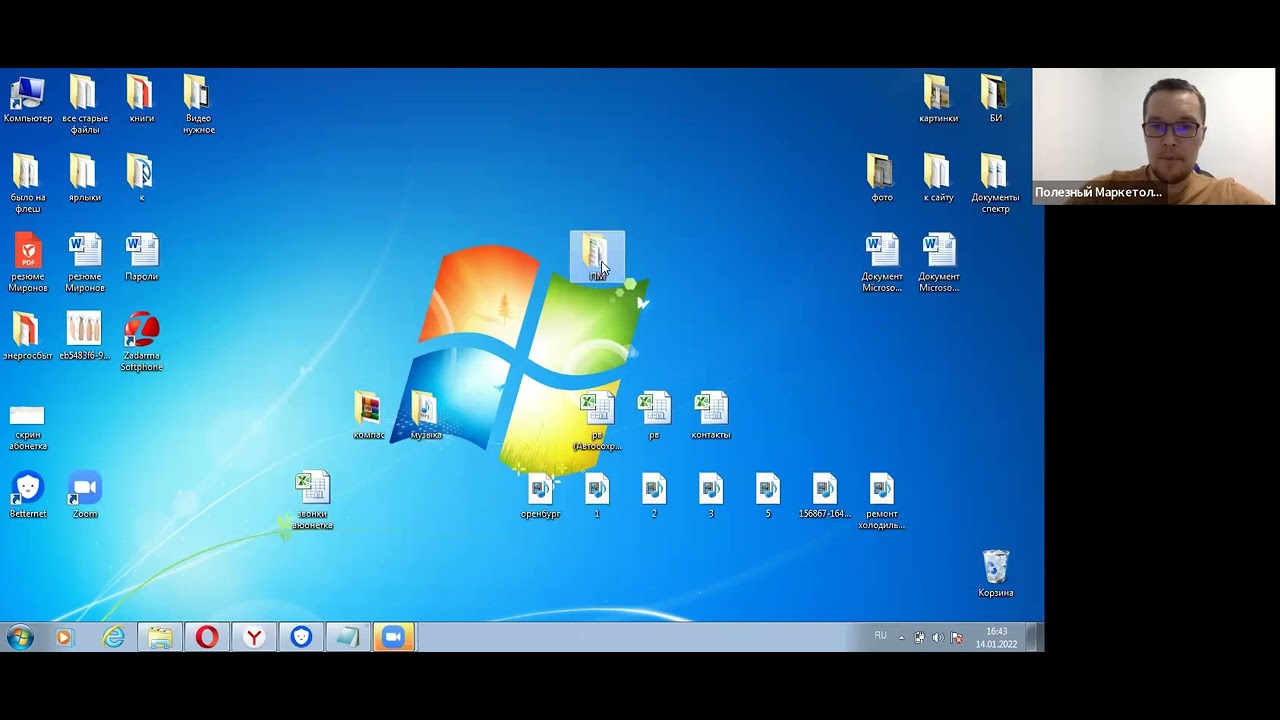The width and height of the screenshot is (1280, 720).
Task: Select the Компьютер desktop icon
Action: click(x=27, y=94)
